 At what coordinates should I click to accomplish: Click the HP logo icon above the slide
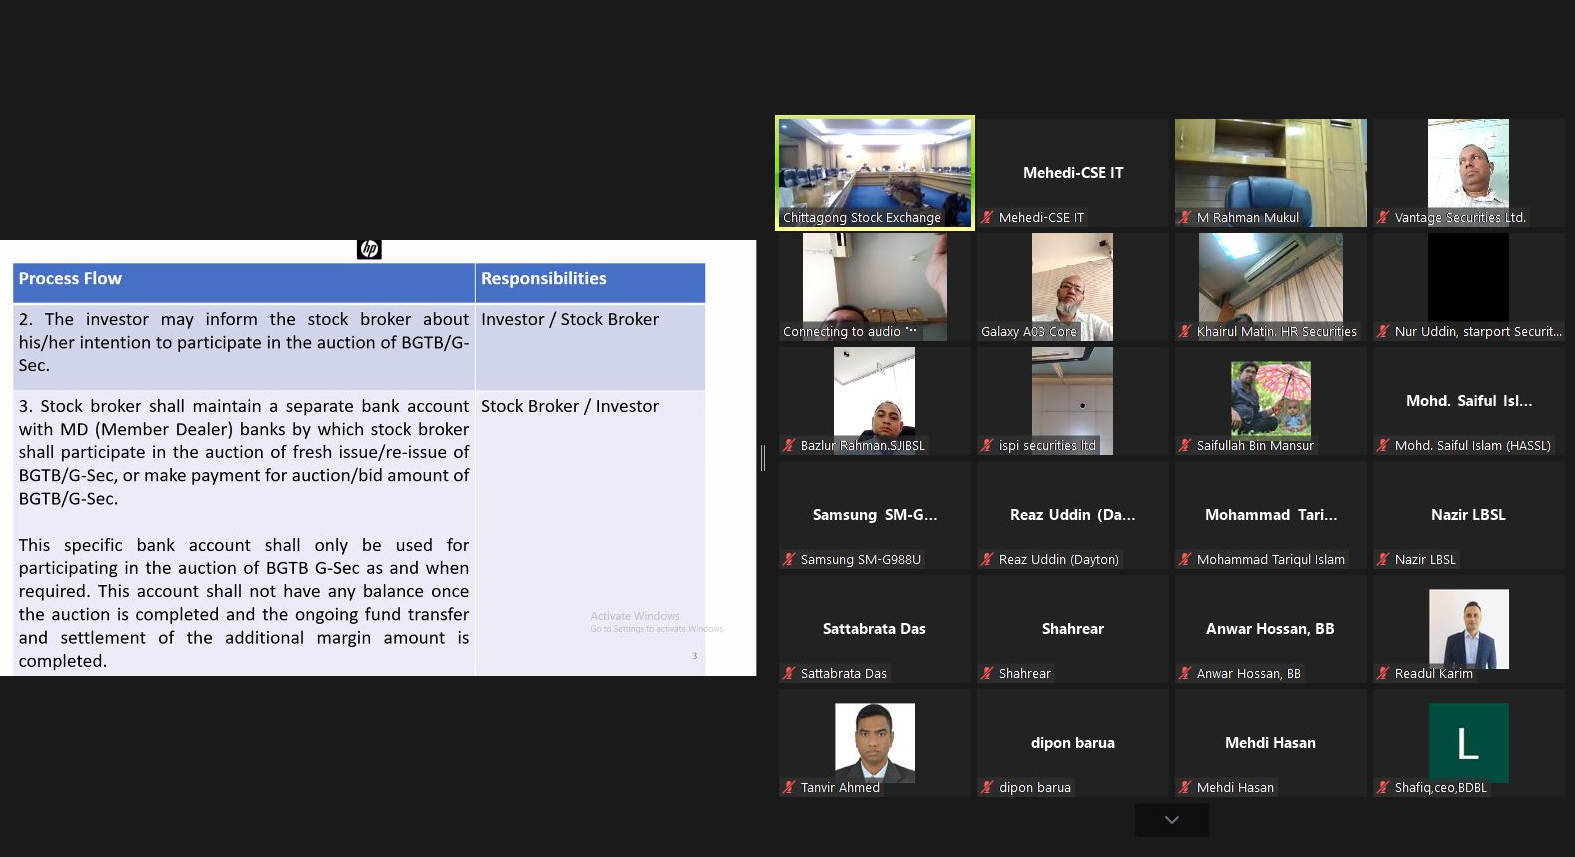pos(369,249)
